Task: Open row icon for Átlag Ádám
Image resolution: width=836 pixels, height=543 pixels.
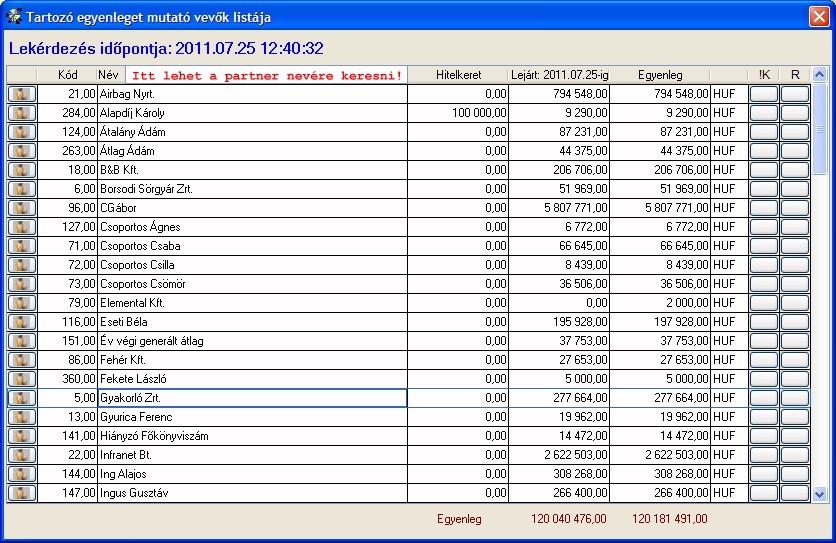Action: click(x=22, y=151)
